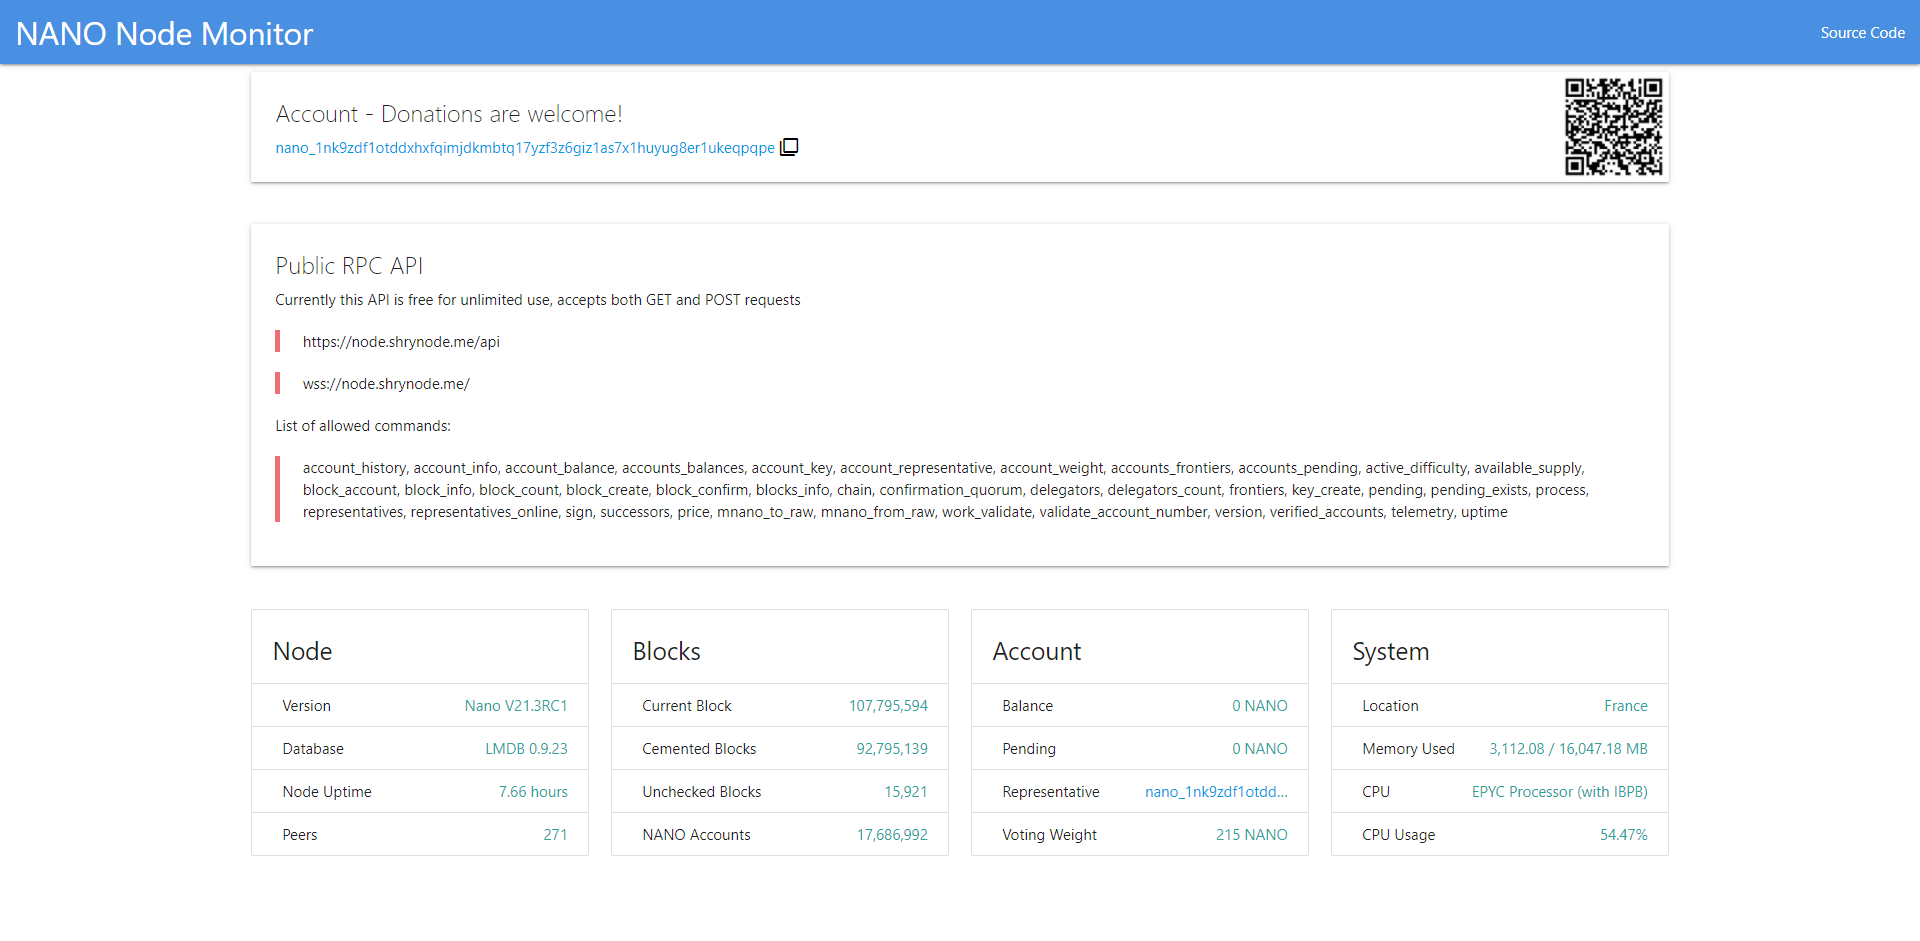Click the Account - Donations are welcome! heading

pos(449,114)
